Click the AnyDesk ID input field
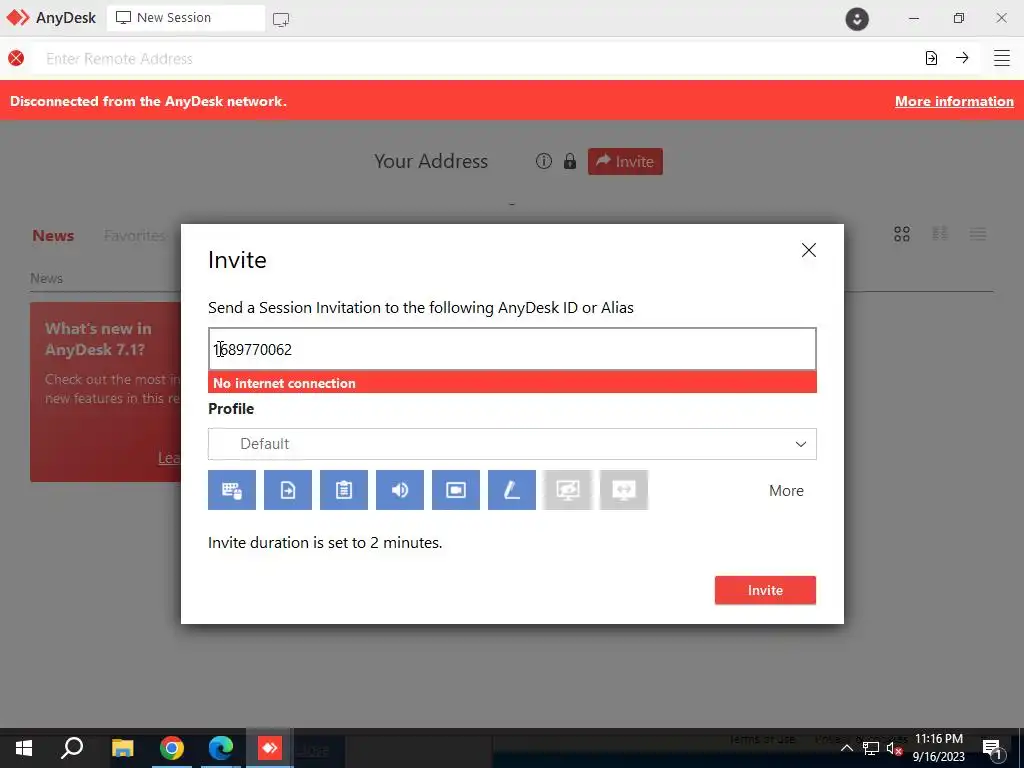This screenshot has height=768, width=1024. 512,349
